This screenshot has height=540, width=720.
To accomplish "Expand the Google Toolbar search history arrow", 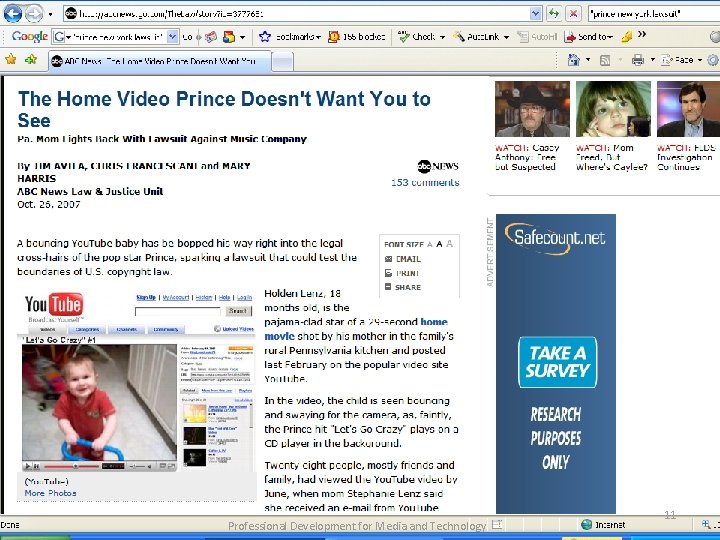I will [172, 37].
